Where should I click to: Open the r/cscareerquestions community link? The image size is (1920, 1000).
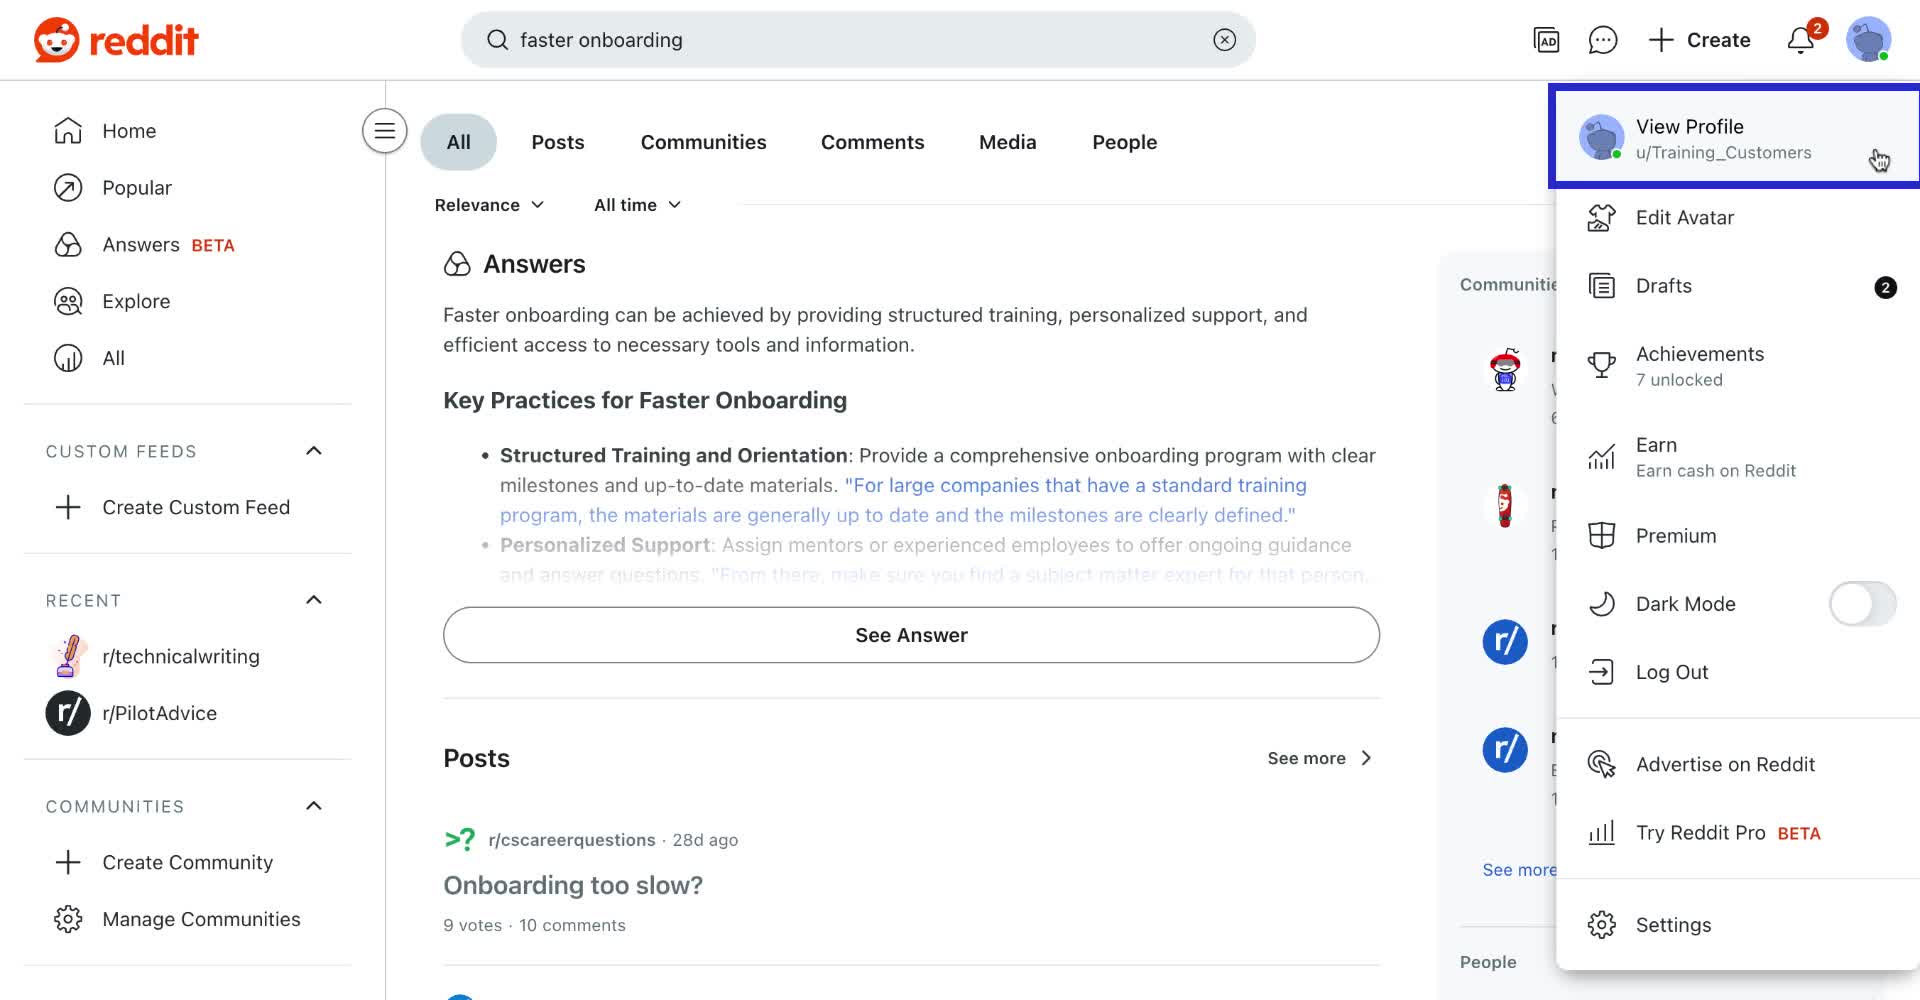point(571,839)
